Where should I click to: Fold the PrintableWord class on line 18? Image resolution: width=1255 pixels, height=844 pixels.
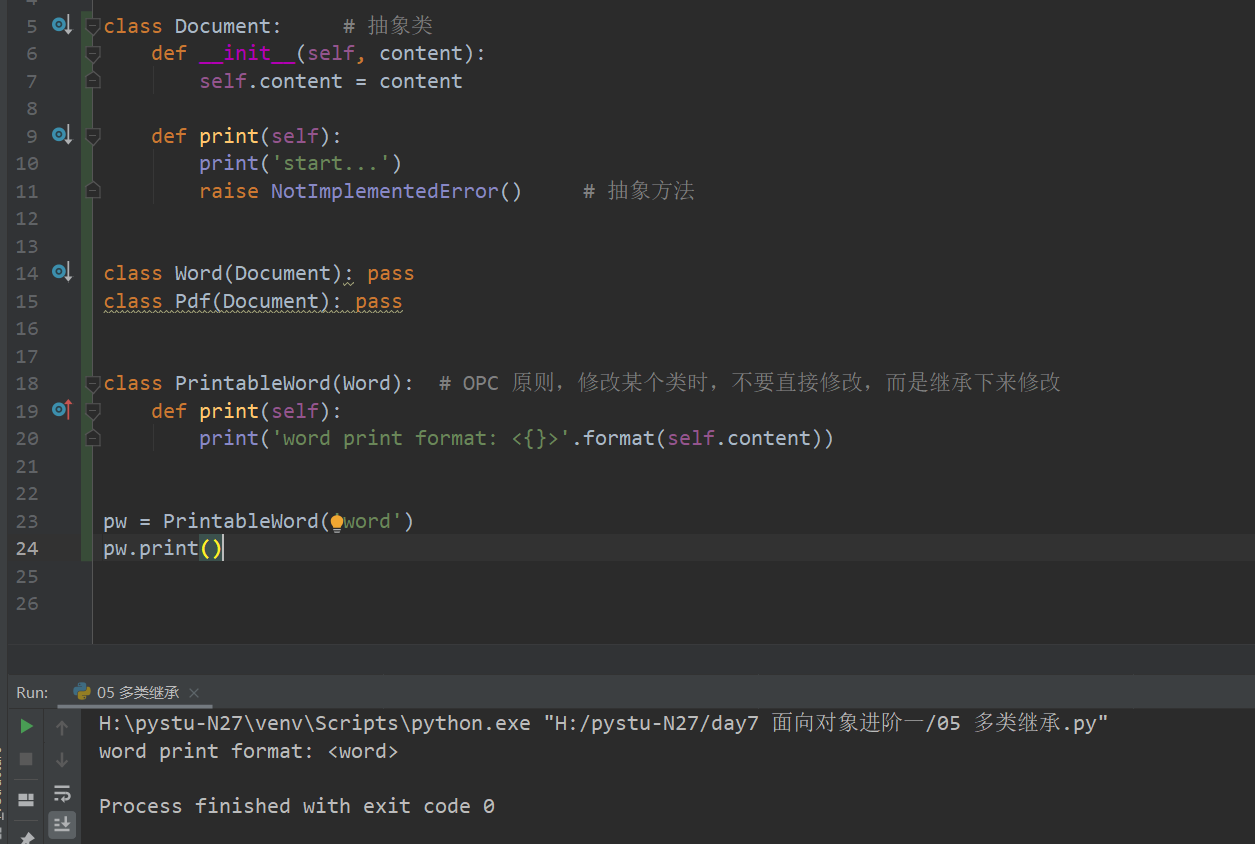click(93, 383)
